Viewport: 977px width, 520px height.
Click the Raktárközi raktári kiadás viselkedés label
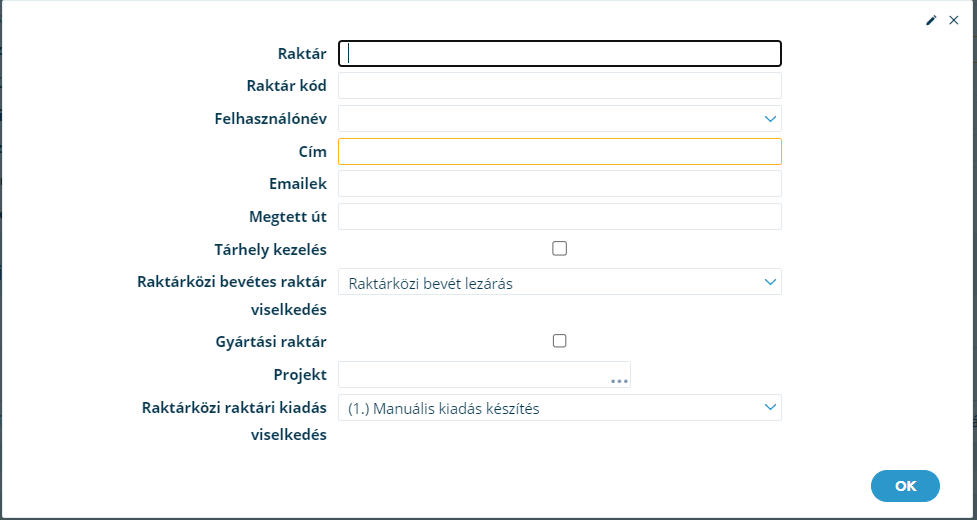point(234,422)
